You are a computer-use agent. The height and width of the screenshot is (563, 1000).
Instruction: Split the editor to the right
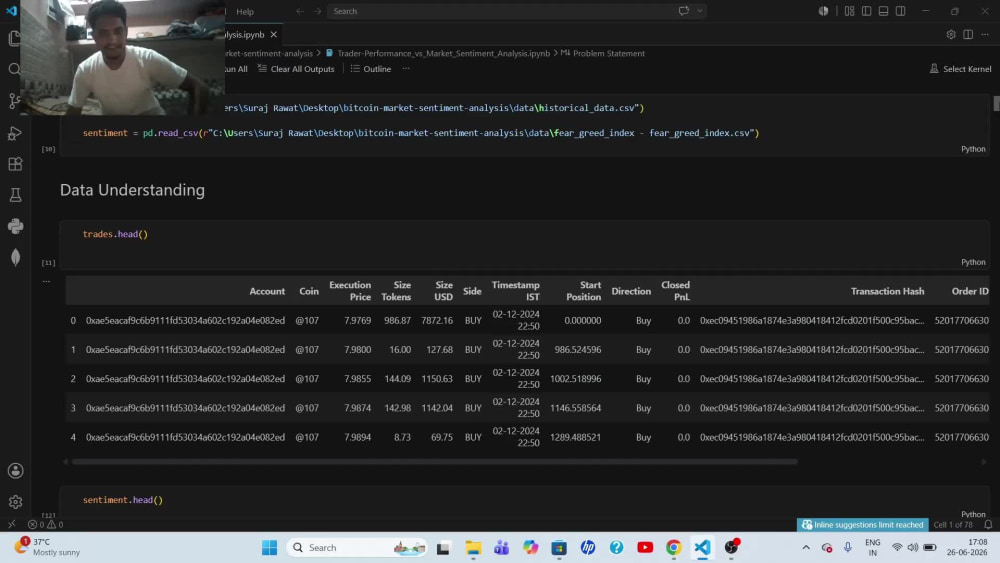point(968,34)
